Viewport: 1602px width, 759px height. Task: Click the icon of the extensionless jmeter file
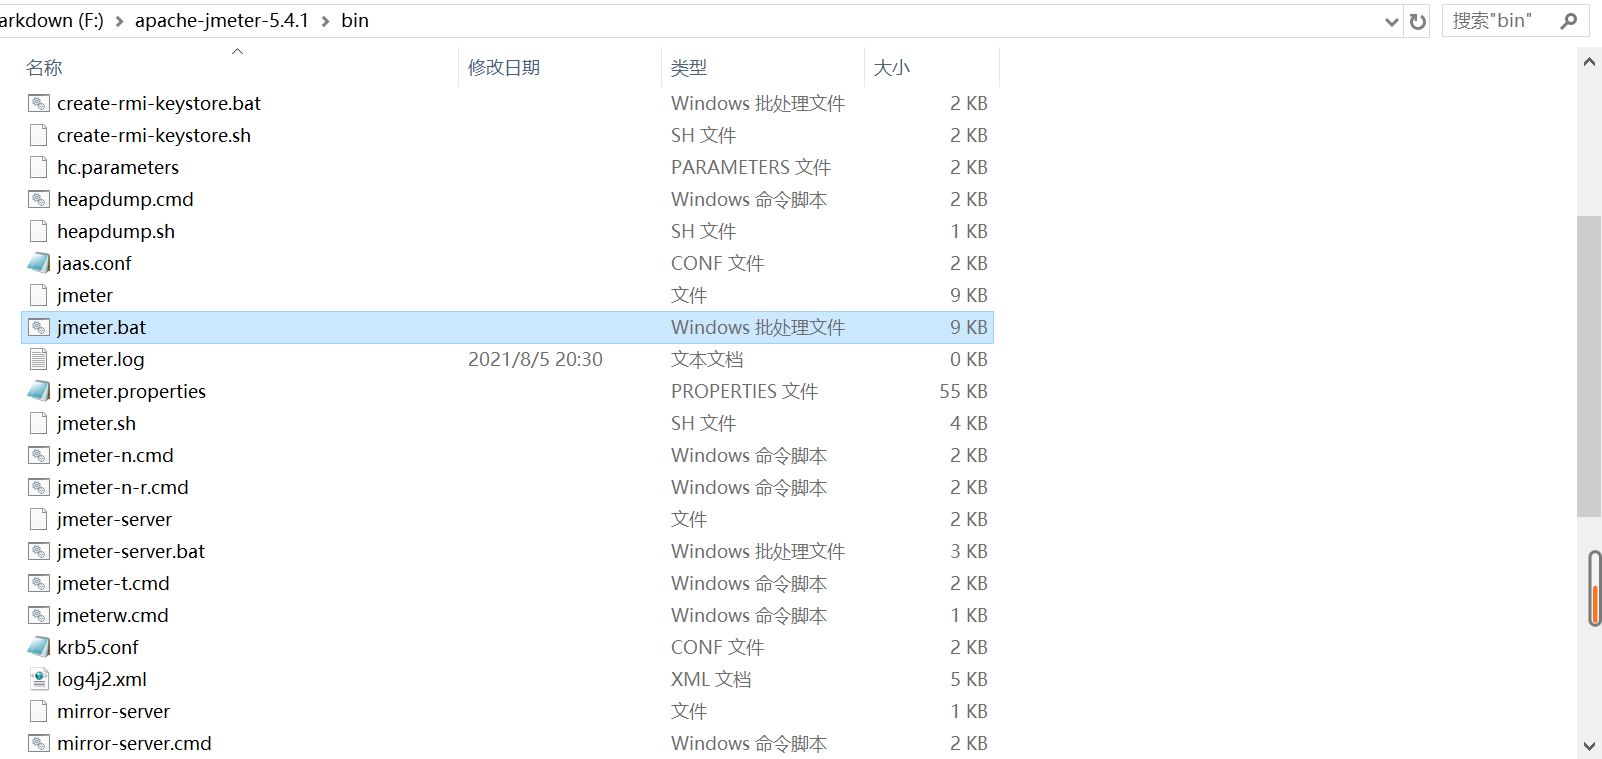pos(39,295)
